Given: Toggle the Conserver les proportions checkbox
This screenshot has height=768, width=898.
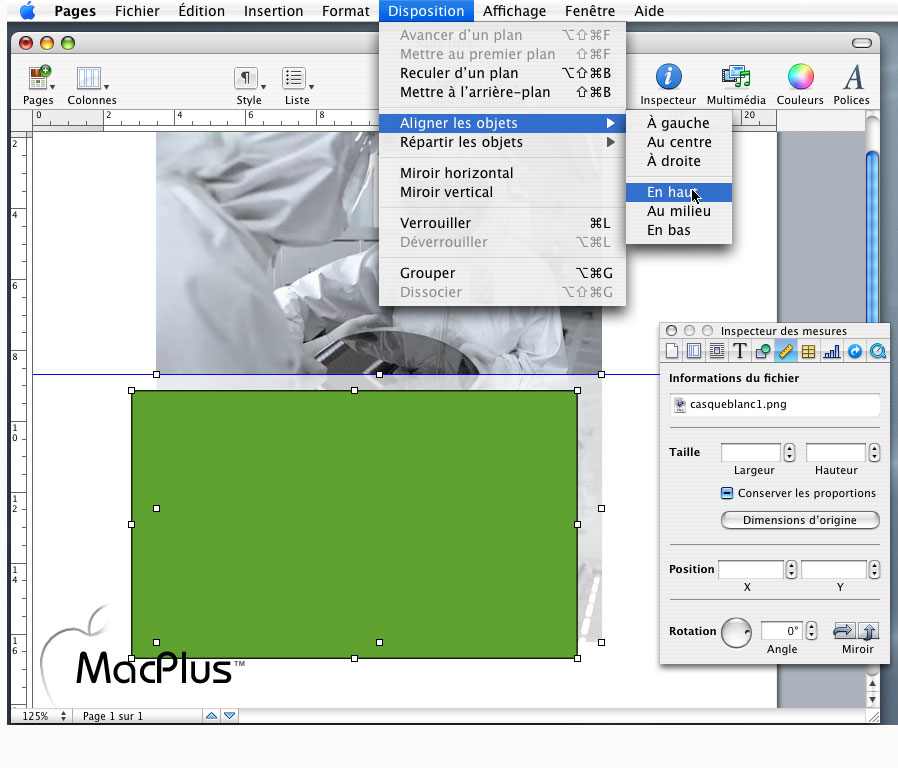Looking at the screenshot, I should tap(727, 493).
